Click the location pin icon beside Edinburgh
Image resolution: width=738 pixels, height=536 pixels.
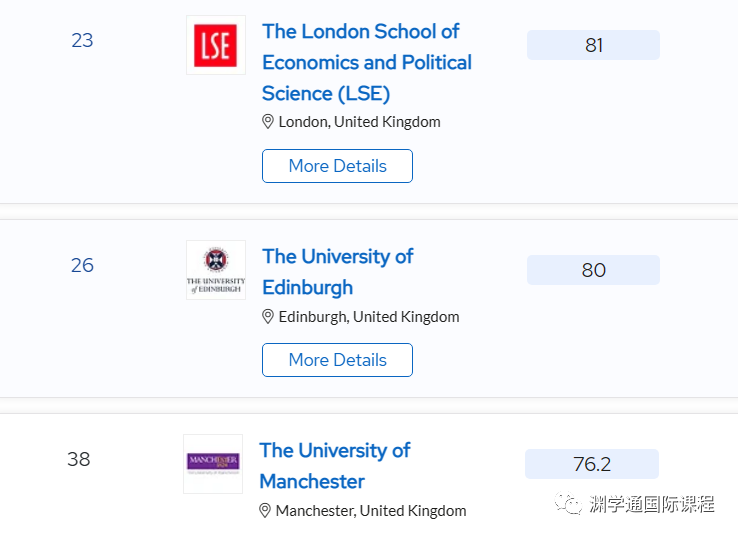[x=268, y=317]
